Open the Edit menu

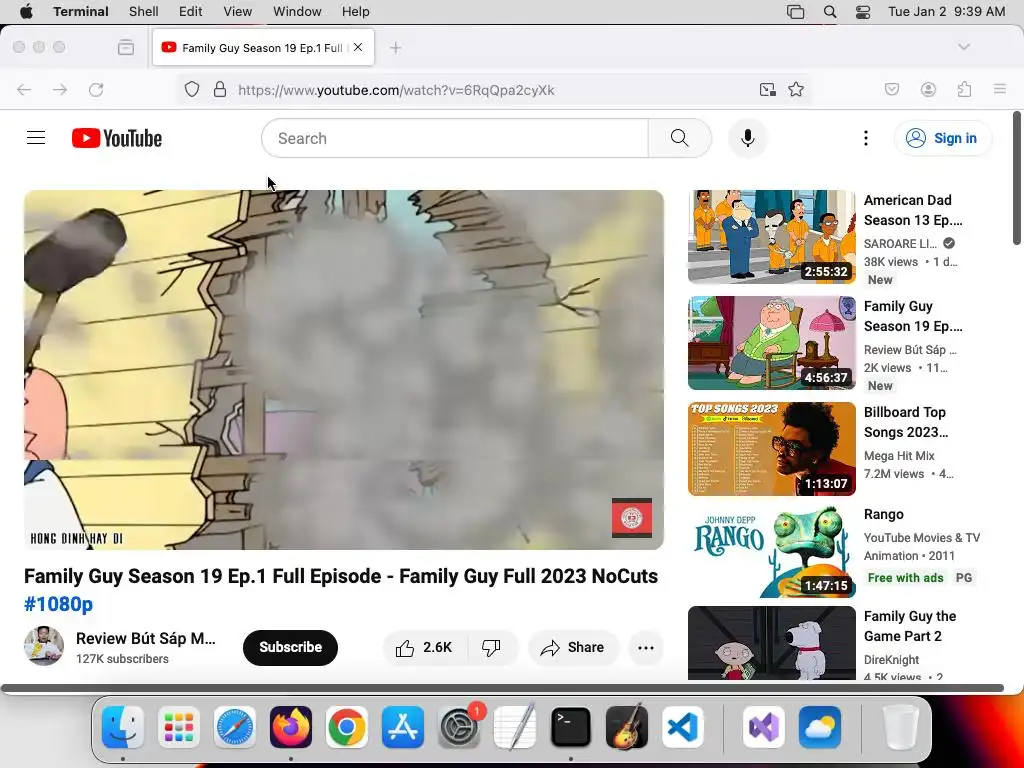[x=191, y=11]
